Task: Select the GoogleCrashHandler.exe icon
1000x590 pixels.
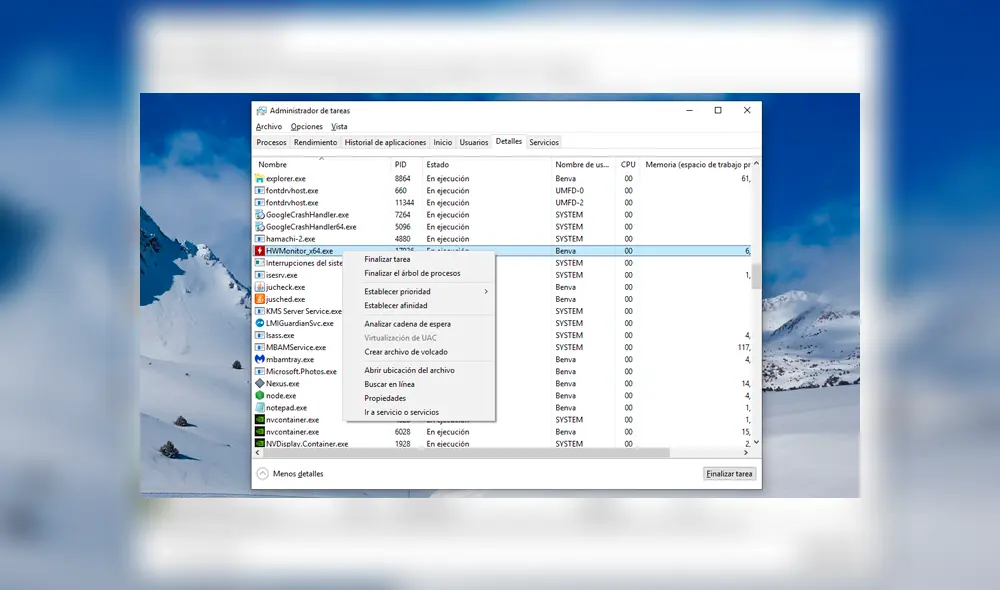Action: point(258,215)
